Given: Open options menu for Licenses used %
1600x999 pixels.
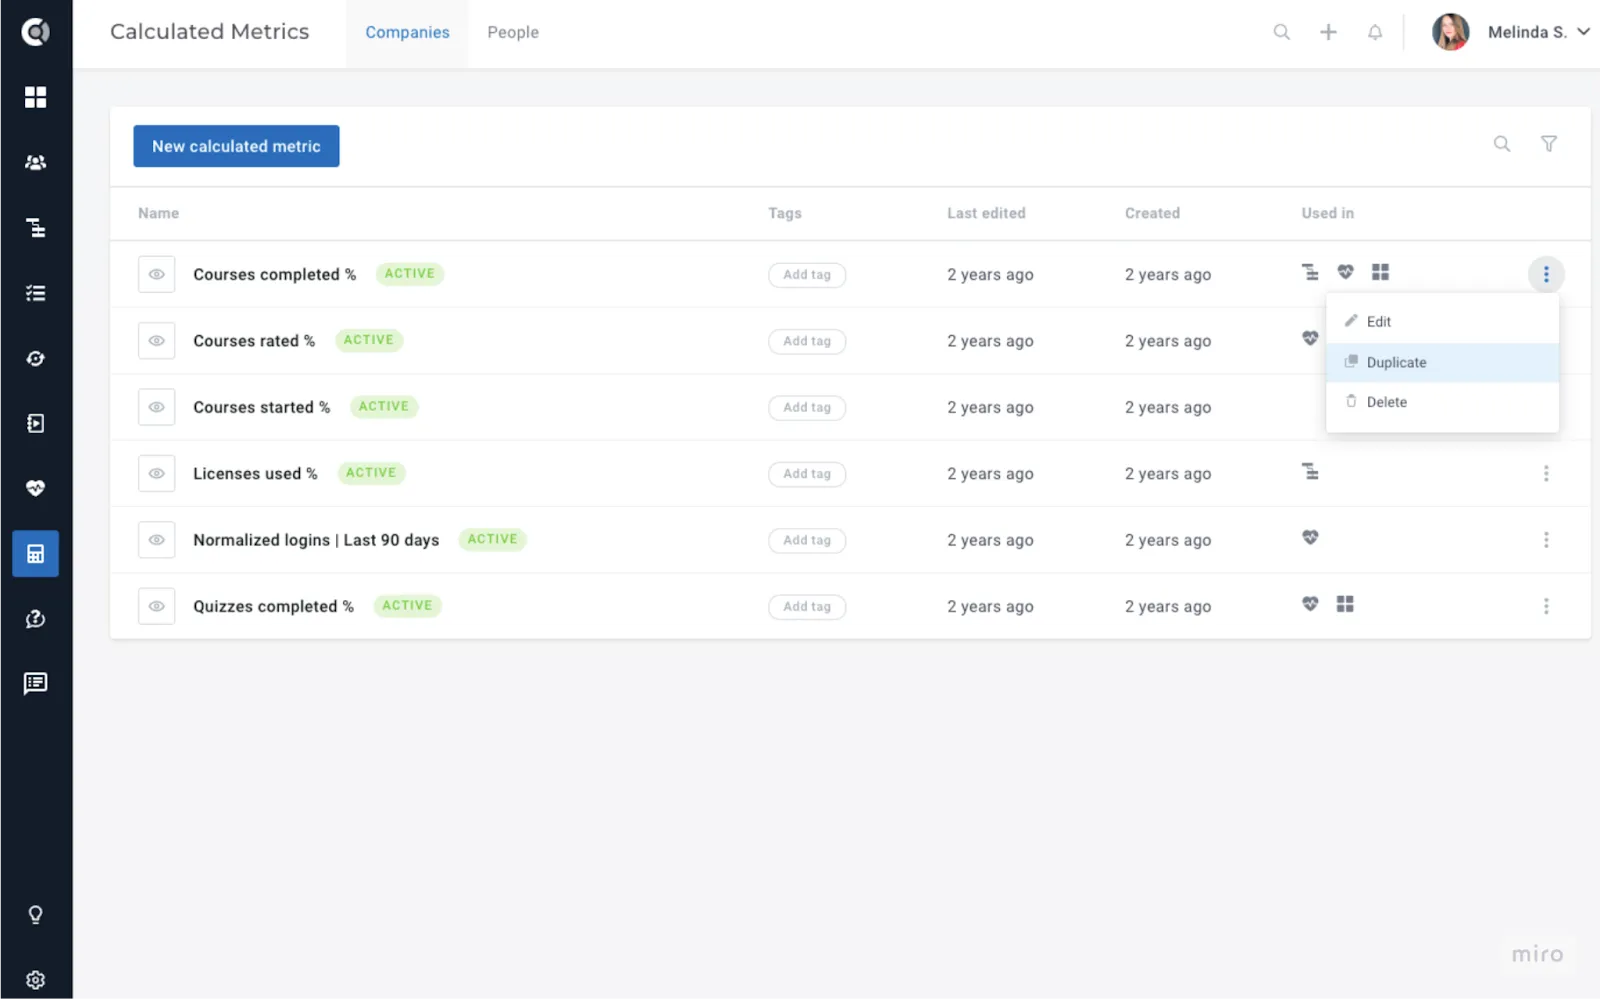Looking at the screenshot, I should click(1546, 474).
